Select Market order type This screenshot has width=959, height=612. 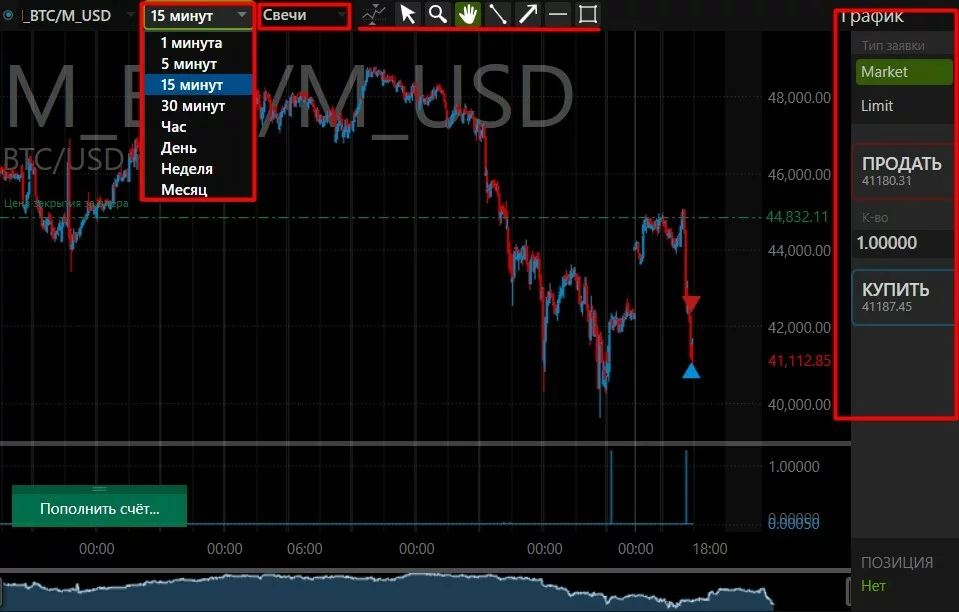click(x=904, y=72)
